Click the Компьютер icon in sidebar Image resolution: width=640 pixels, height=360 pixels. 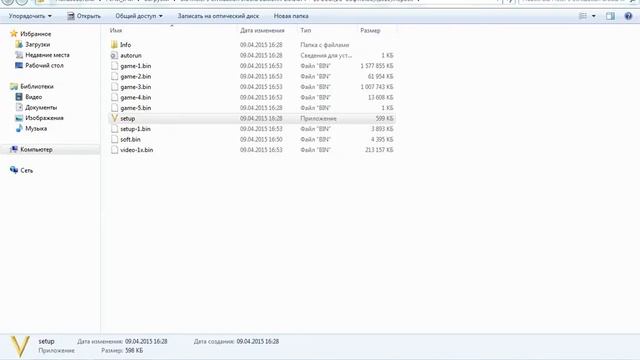[x=13, y=149]
